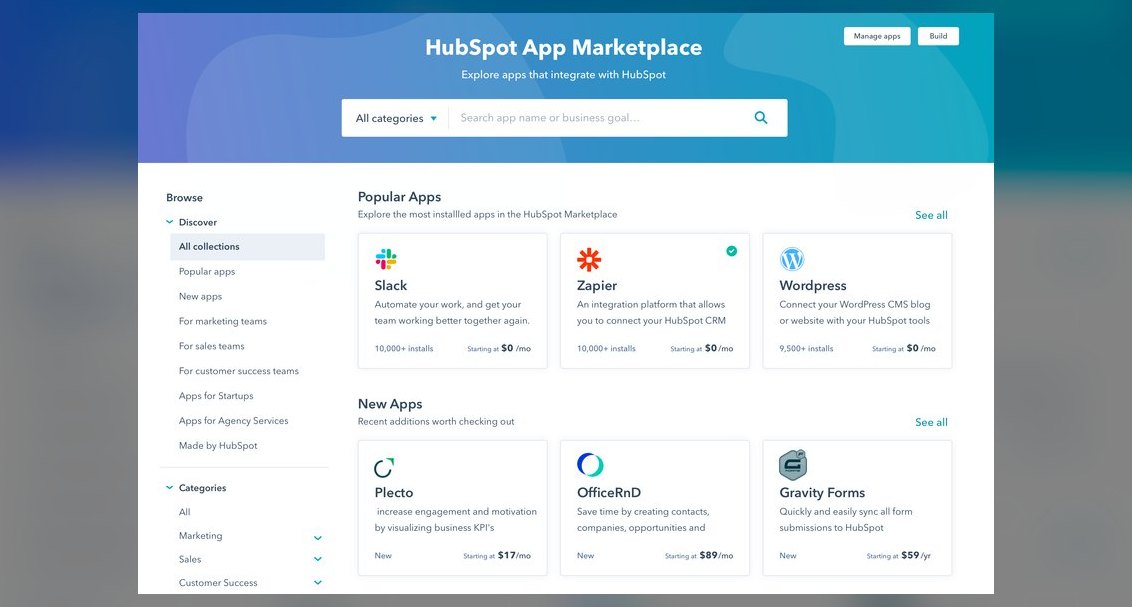This screenshot has width=1132, height=607.
Task: Open the Gravity Forms app title
Action: coord(822,493)
